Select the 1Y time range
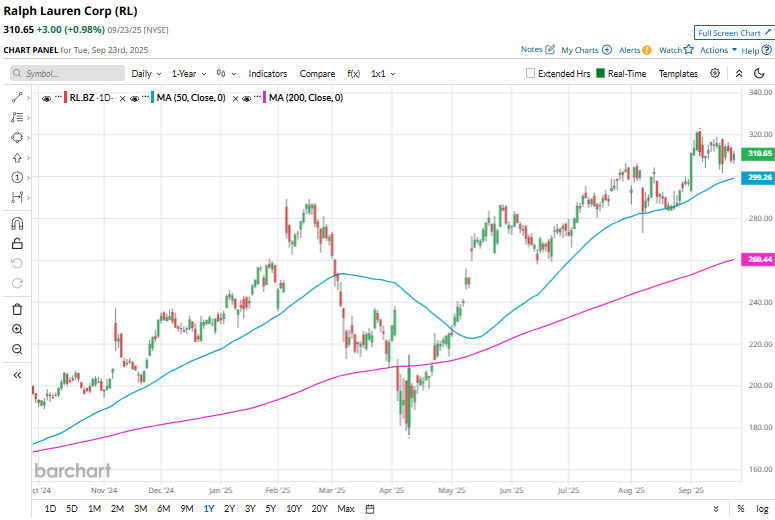775x520 pixels. (209, 509)
